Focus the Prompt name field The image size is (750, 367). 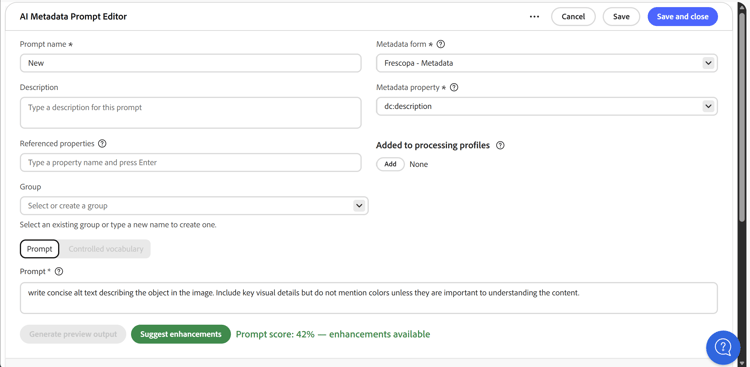pyautogui.click(x=190, y=63)
